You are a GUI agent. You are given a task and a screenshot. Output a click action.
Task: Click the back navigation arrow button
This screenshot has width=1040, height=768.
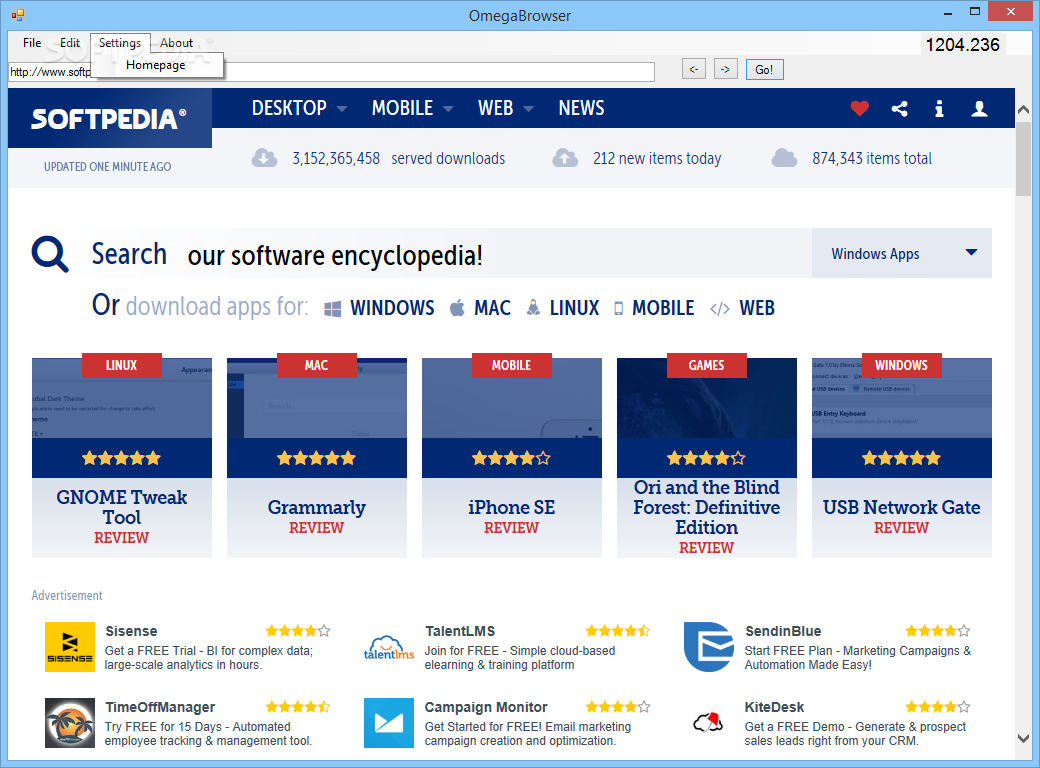[694, 70]
